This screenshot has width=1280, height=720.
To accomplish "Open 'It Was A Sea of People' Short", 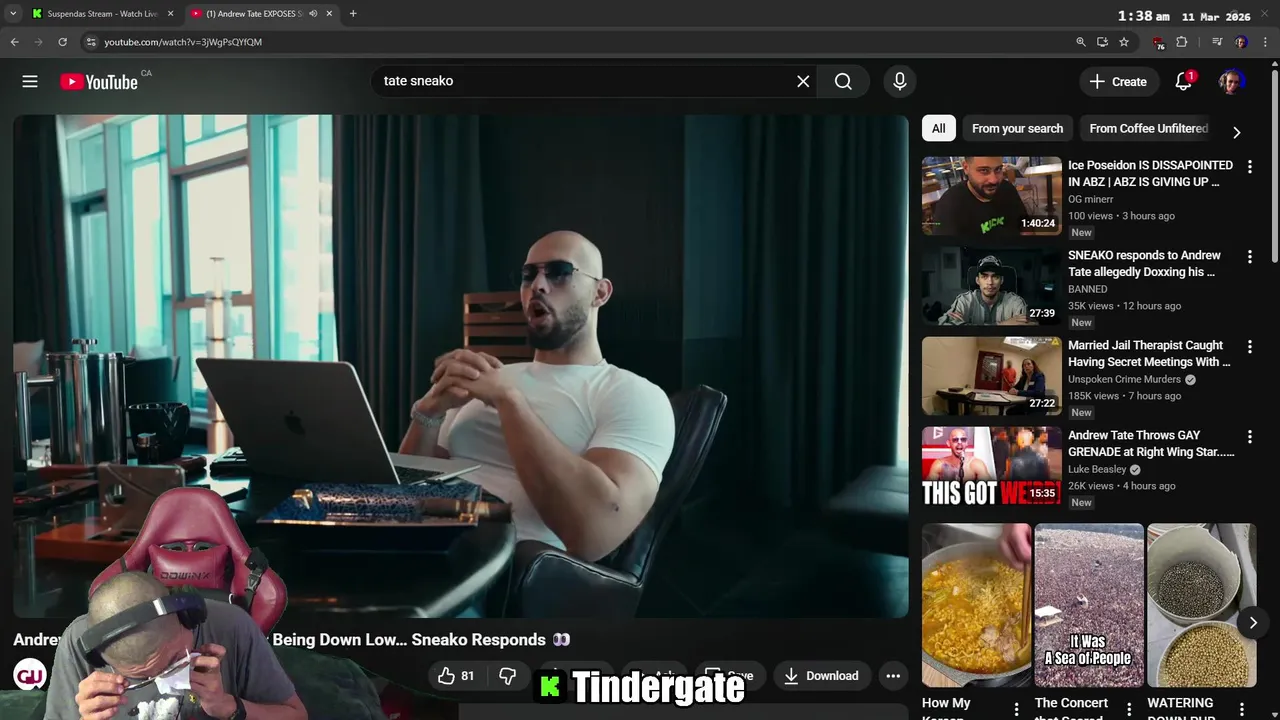I will click(1089, 605).
